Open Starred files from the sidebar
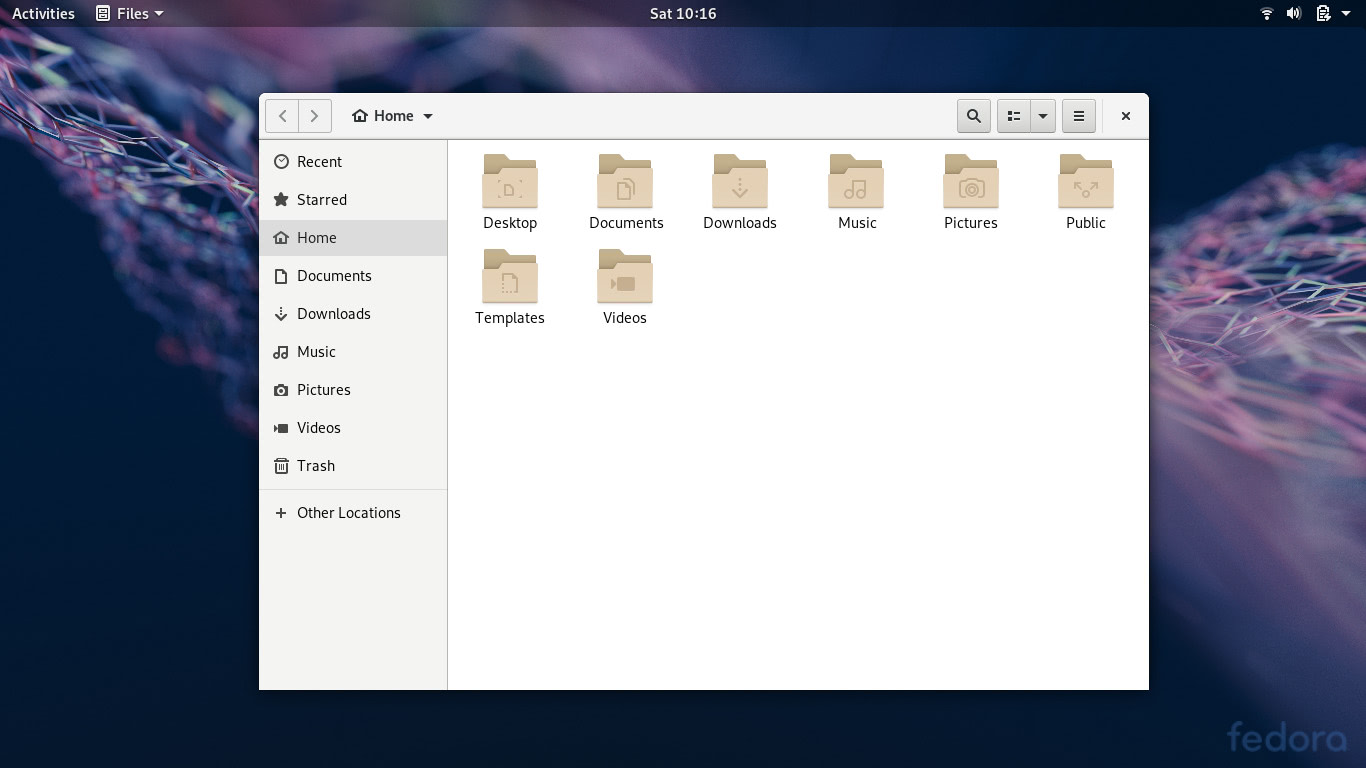This screenshot has height=768, width=1366. pos(322,199)
